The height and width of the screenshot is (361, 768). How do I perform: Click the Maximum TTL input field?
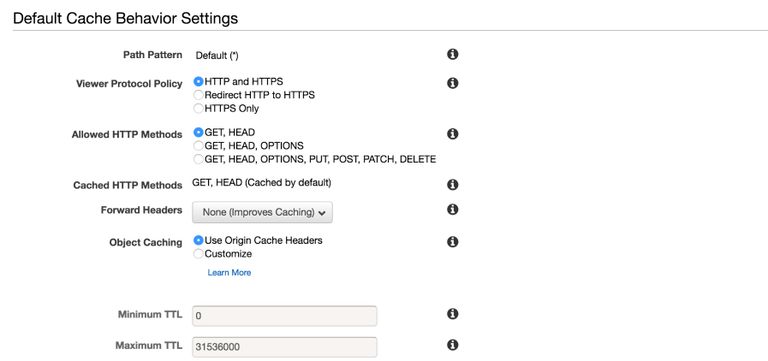(x=285, y=347)
